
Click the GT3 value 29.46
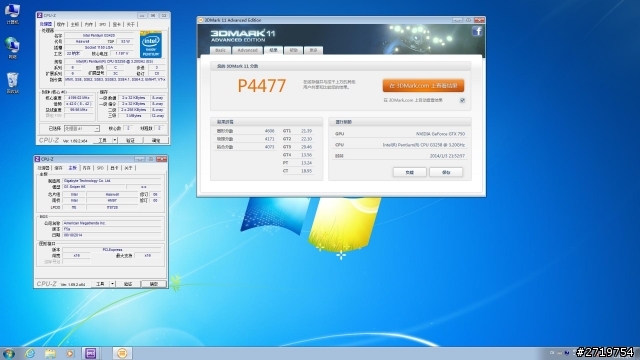[307, 147]
